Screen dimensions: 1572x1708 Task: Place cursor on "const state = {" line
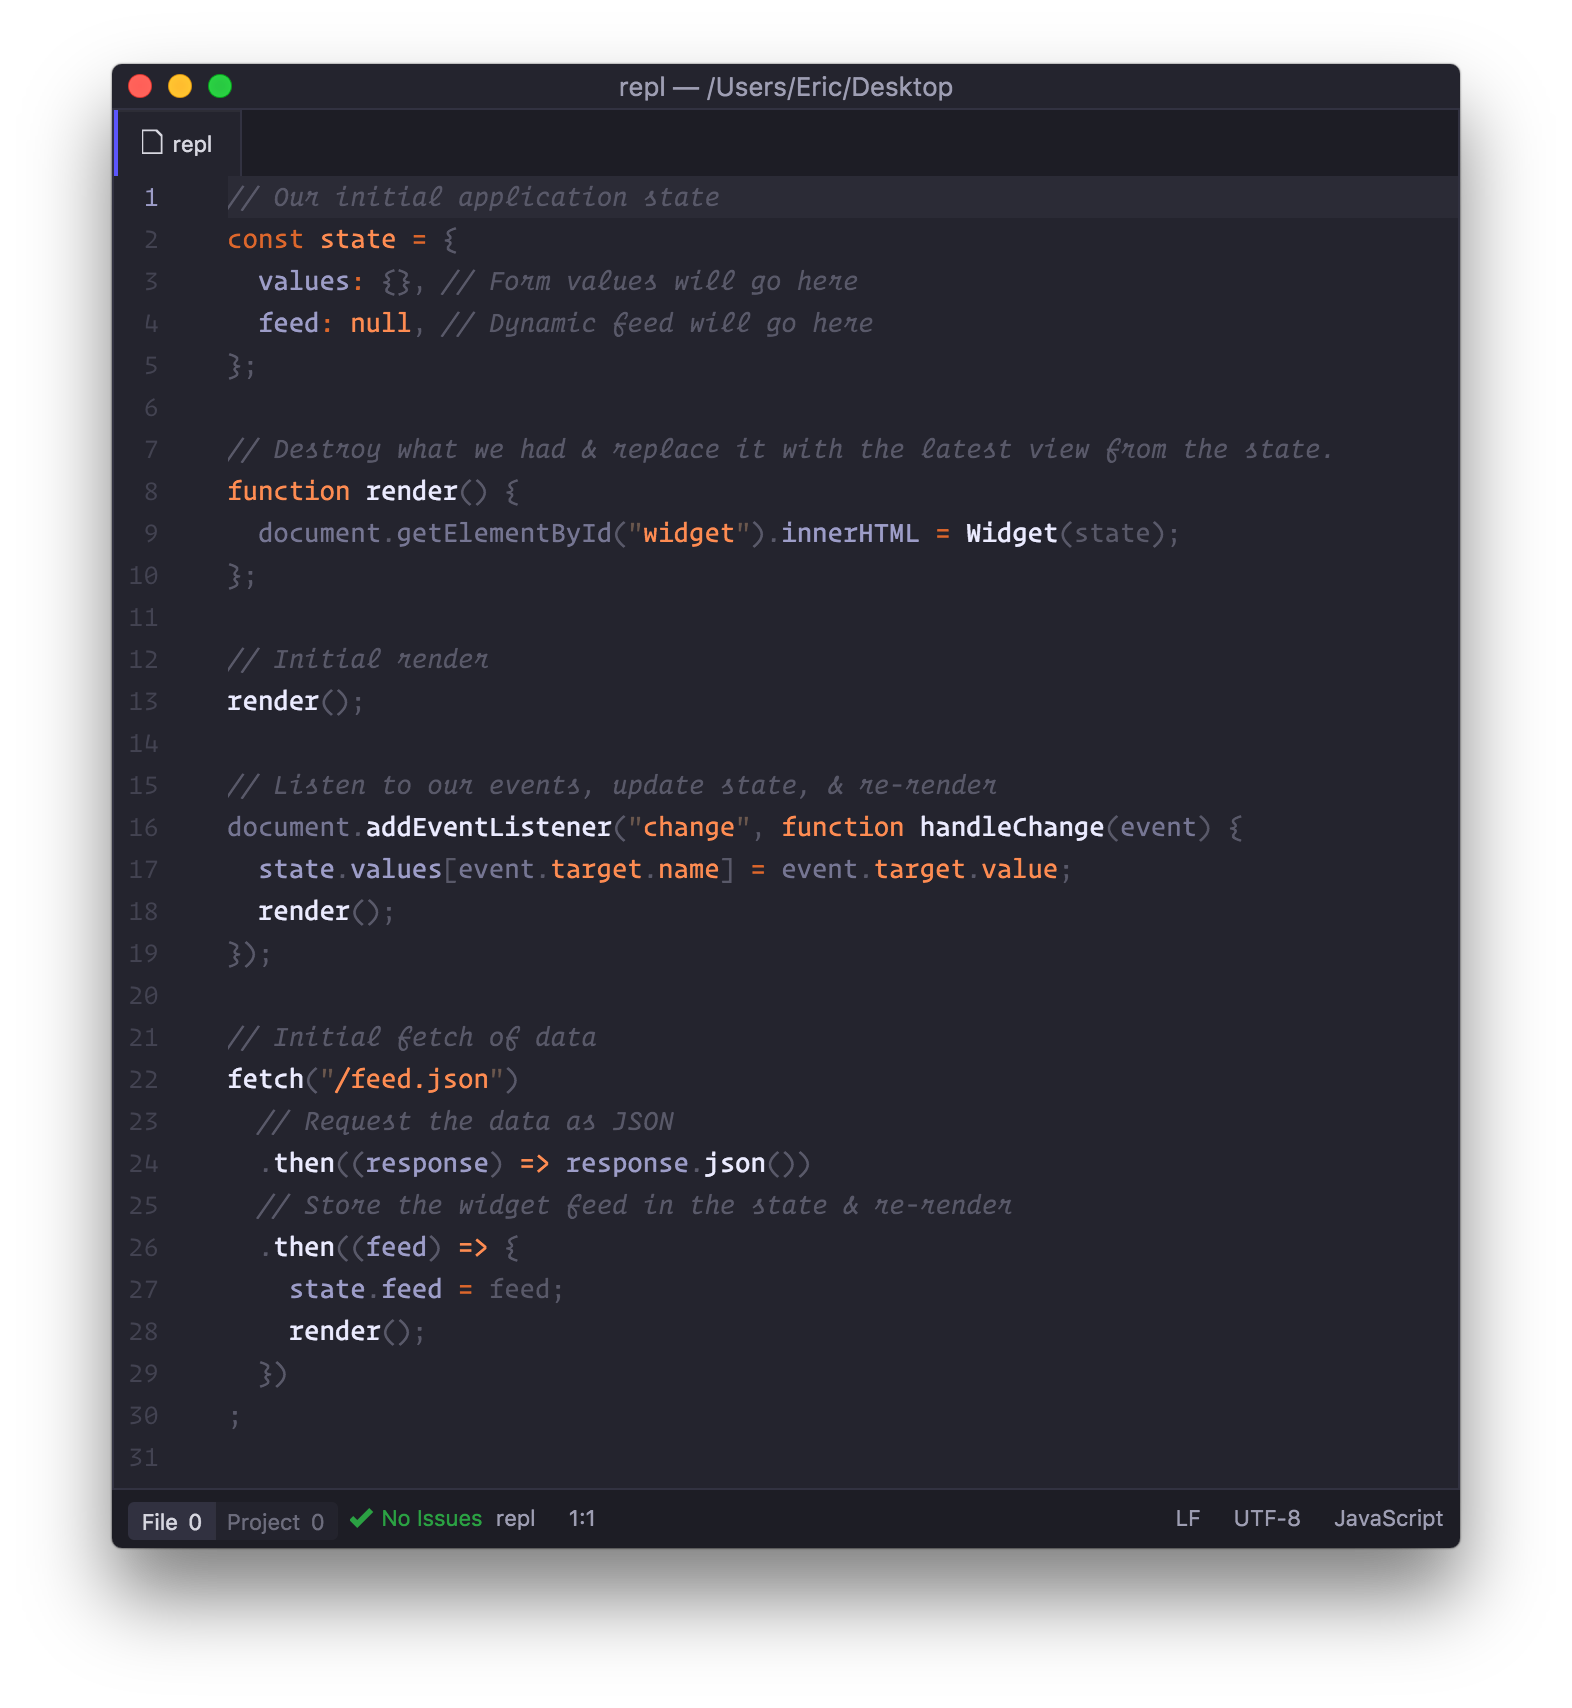click(x=342, y=239)
